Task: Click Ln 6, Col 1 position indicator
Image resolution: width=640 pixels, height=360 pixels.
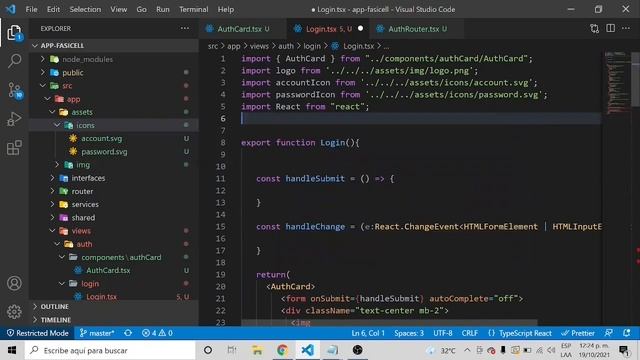Action: 368,333
